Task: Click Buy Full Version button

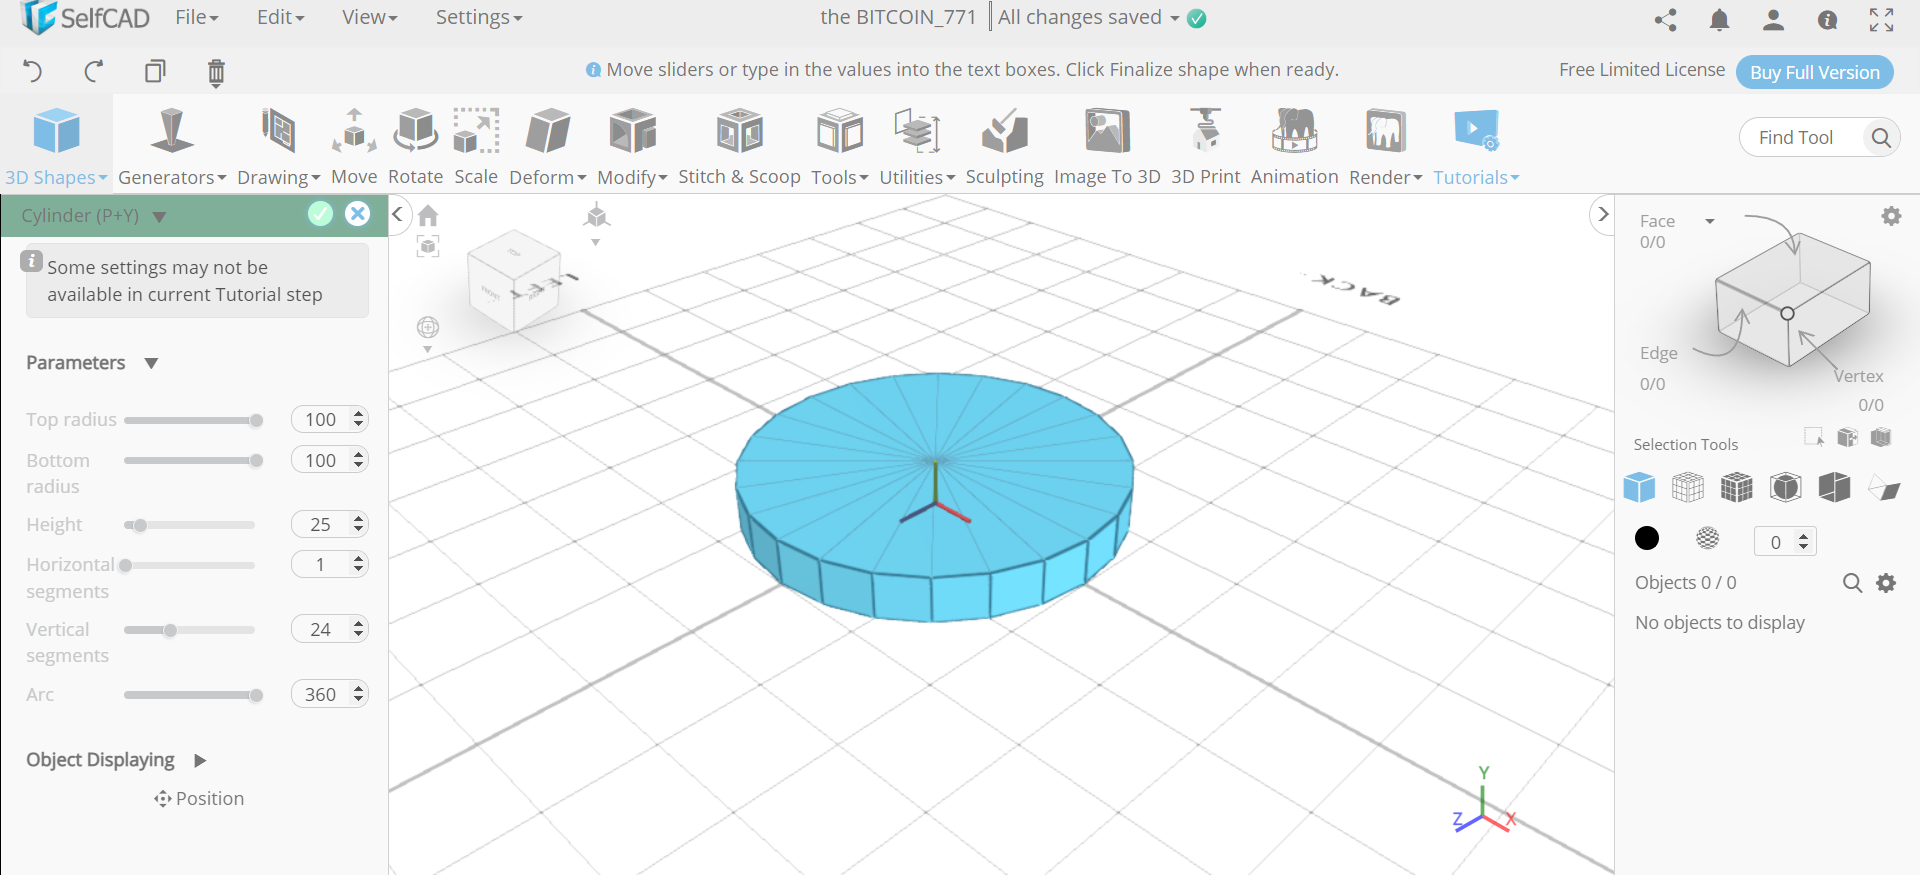Action: pyautogui.click(x=1814, y=72)
